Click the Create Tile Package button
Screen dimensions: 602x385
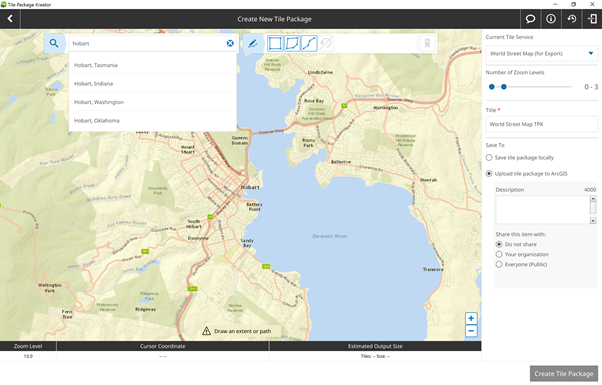point(564,373)
